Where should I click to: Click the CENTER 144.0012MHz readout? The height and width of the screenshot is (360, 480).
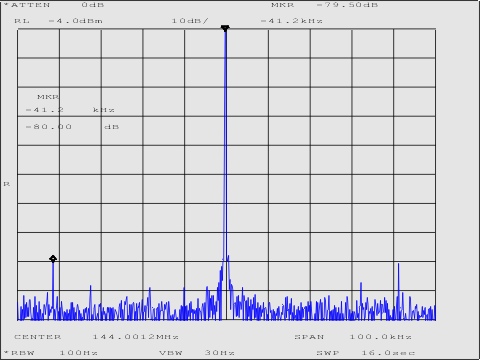tap(96, 337)
